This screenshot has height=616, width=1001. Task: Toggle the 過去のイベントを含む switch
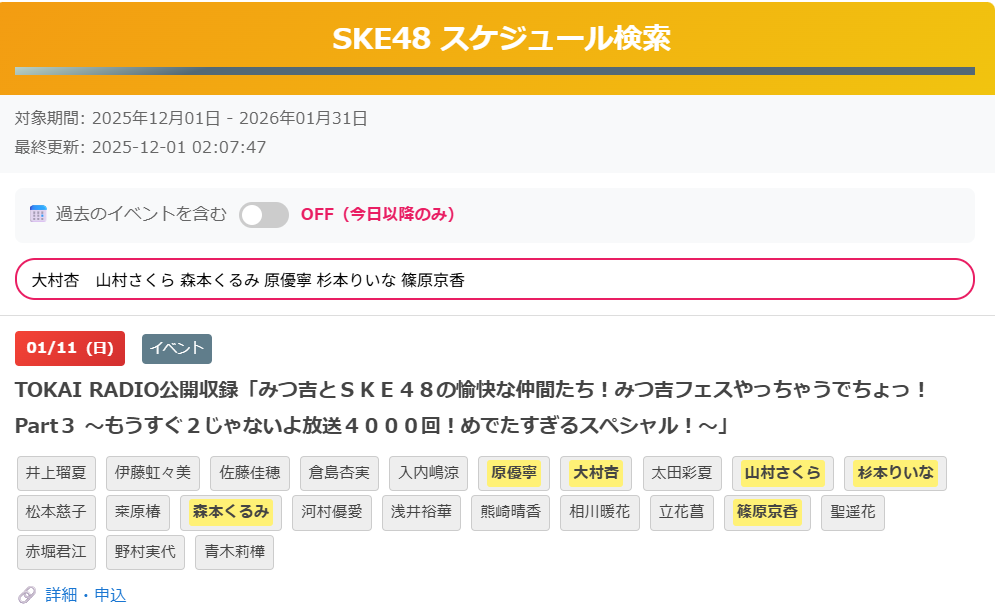click(x=264, y=214)
